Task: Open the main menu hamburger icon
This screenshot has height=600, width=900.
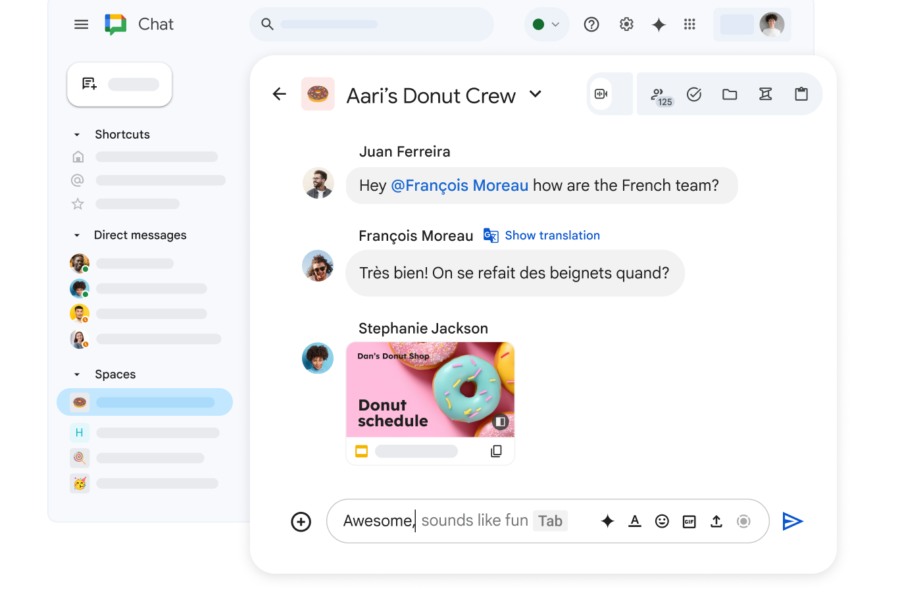Action: pos(81,24)
